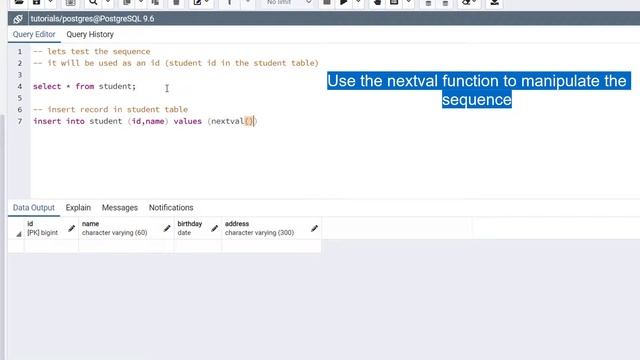Click the pencil icon on the id column
Screen dimensions: 640x360
pos(71,228)
